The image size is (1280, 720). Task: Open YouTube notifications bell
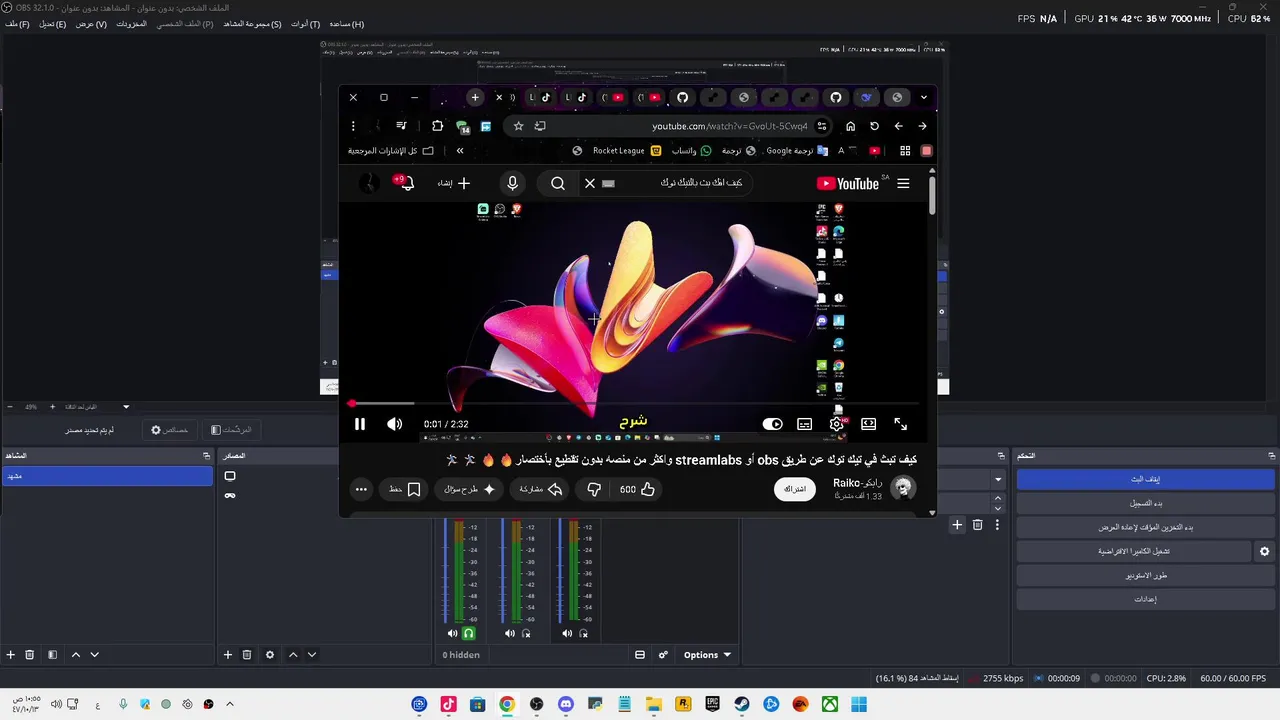[407, 183]
